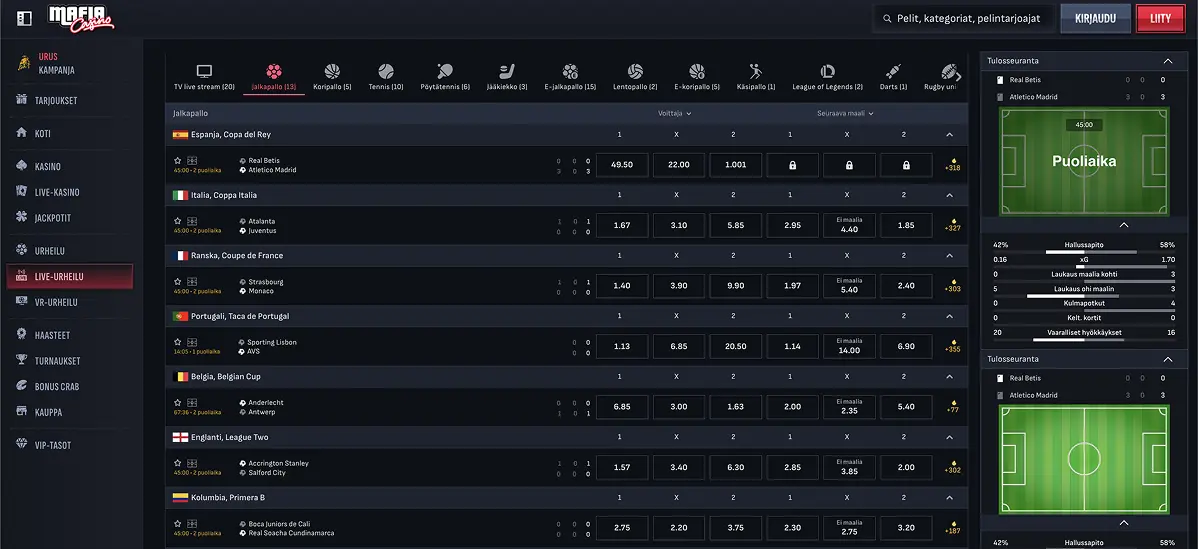
Task: Select the Jääkiekko ice hockey icon
Action: point(507,71)
